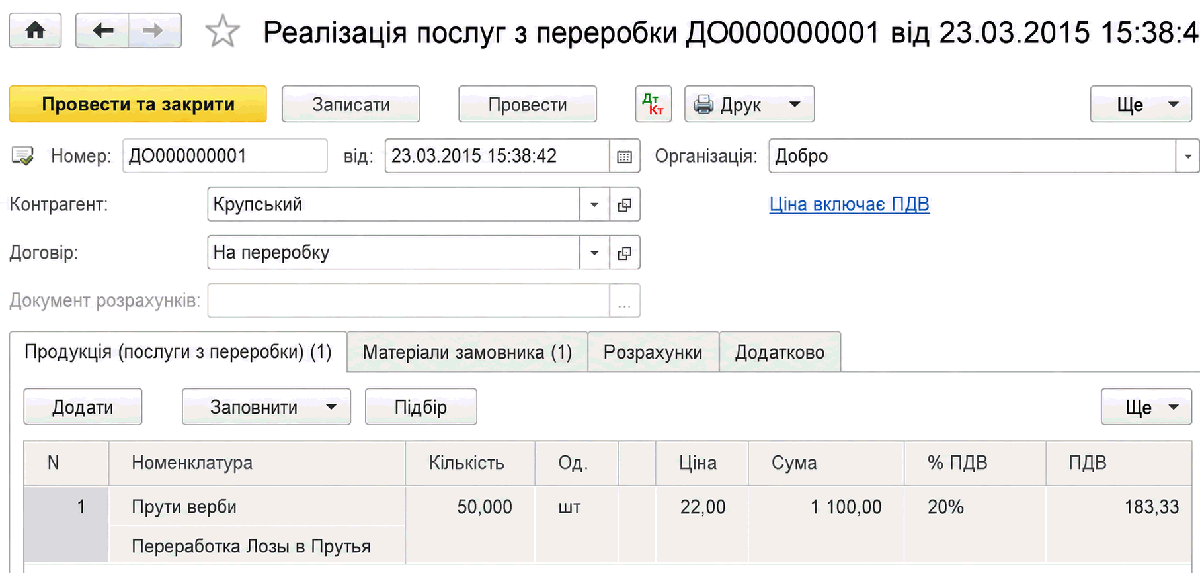Open the Ціна включає ПДВ link

(x=849, y=205)
